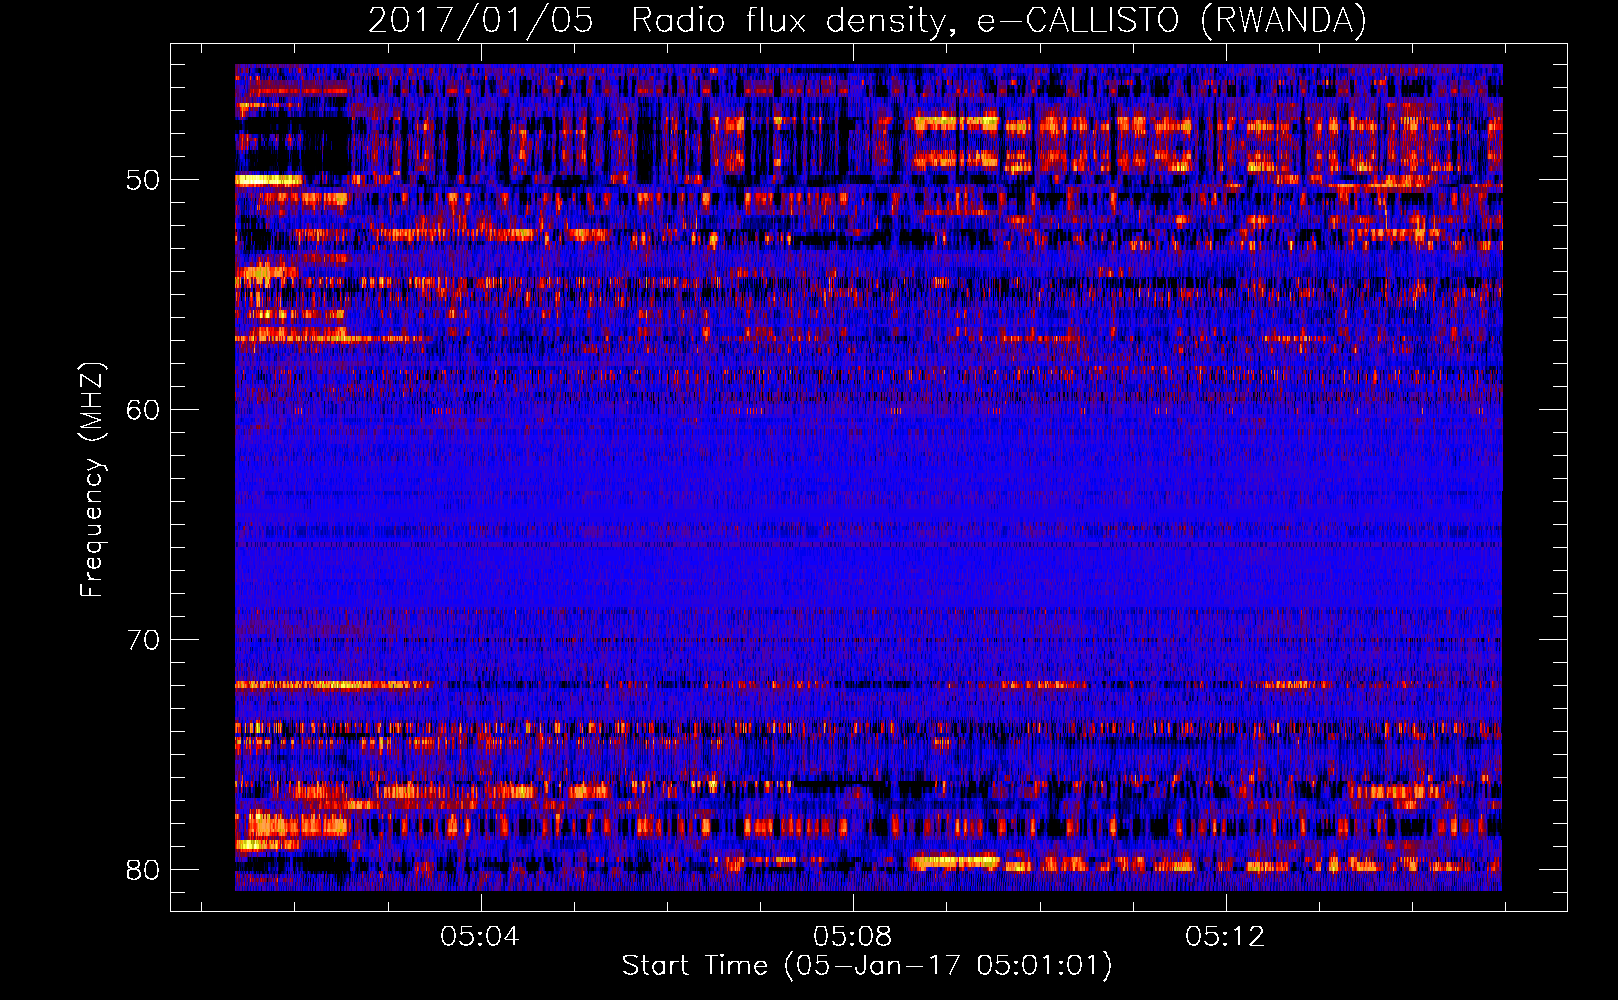Click the '50' frequency tick label
Image resolution: width=1618 pixels, height=1000 pixels.
coord(143,180)
